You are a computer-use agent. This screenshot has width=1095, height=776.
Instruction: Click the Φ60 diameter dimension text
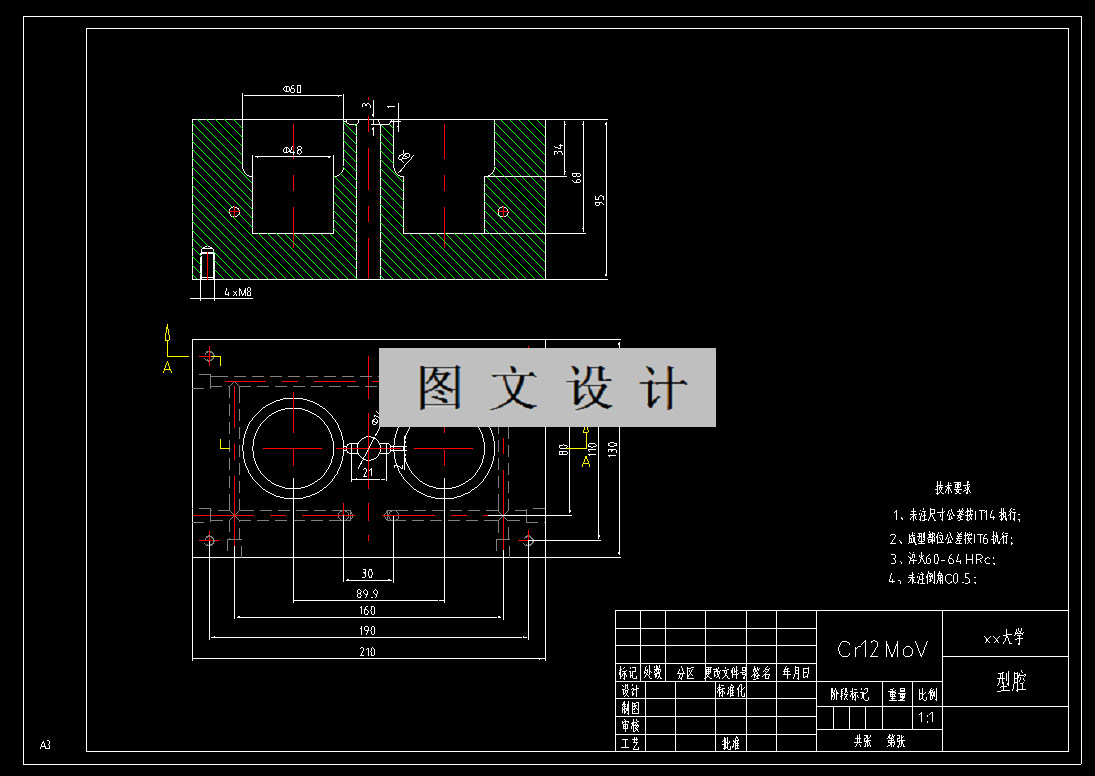click(x=292, y=89)
